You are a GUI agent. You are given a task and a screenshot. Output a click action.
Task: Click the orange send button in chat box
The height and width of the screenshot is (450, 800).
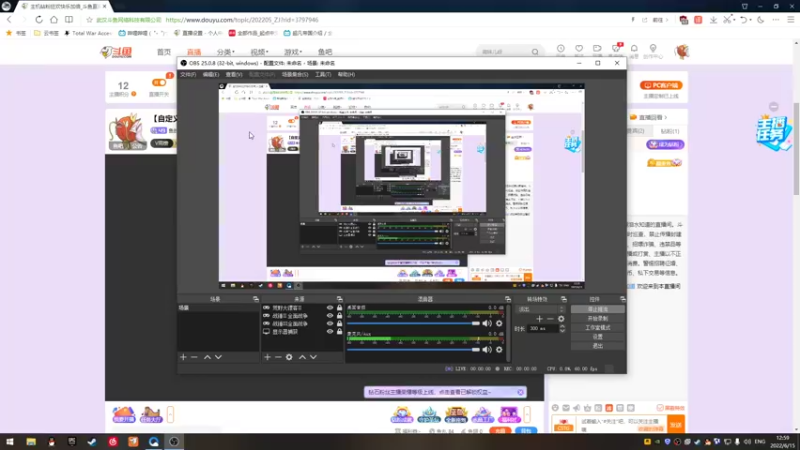pos(676,424)
